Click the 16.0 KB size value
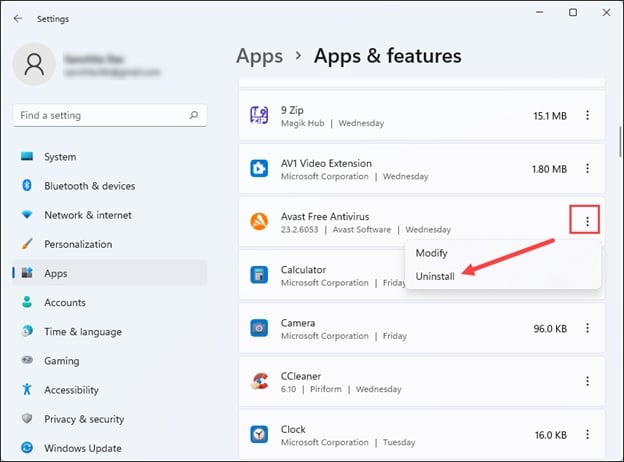 pyautogui.click(x=551, y=435)
